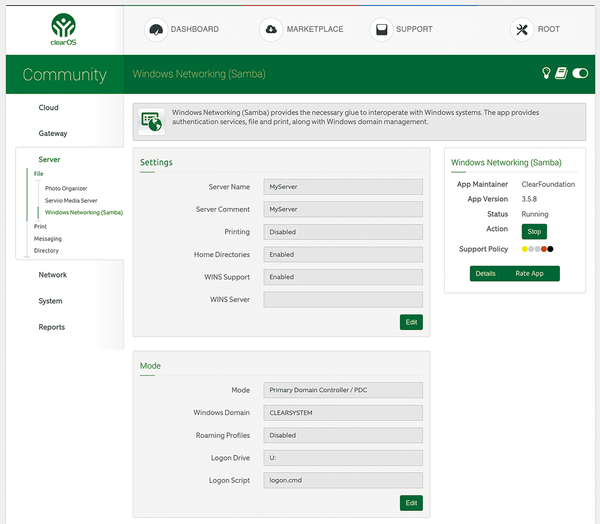Open the documentation book icon
The image size is (600, 524).
(561, 73)
